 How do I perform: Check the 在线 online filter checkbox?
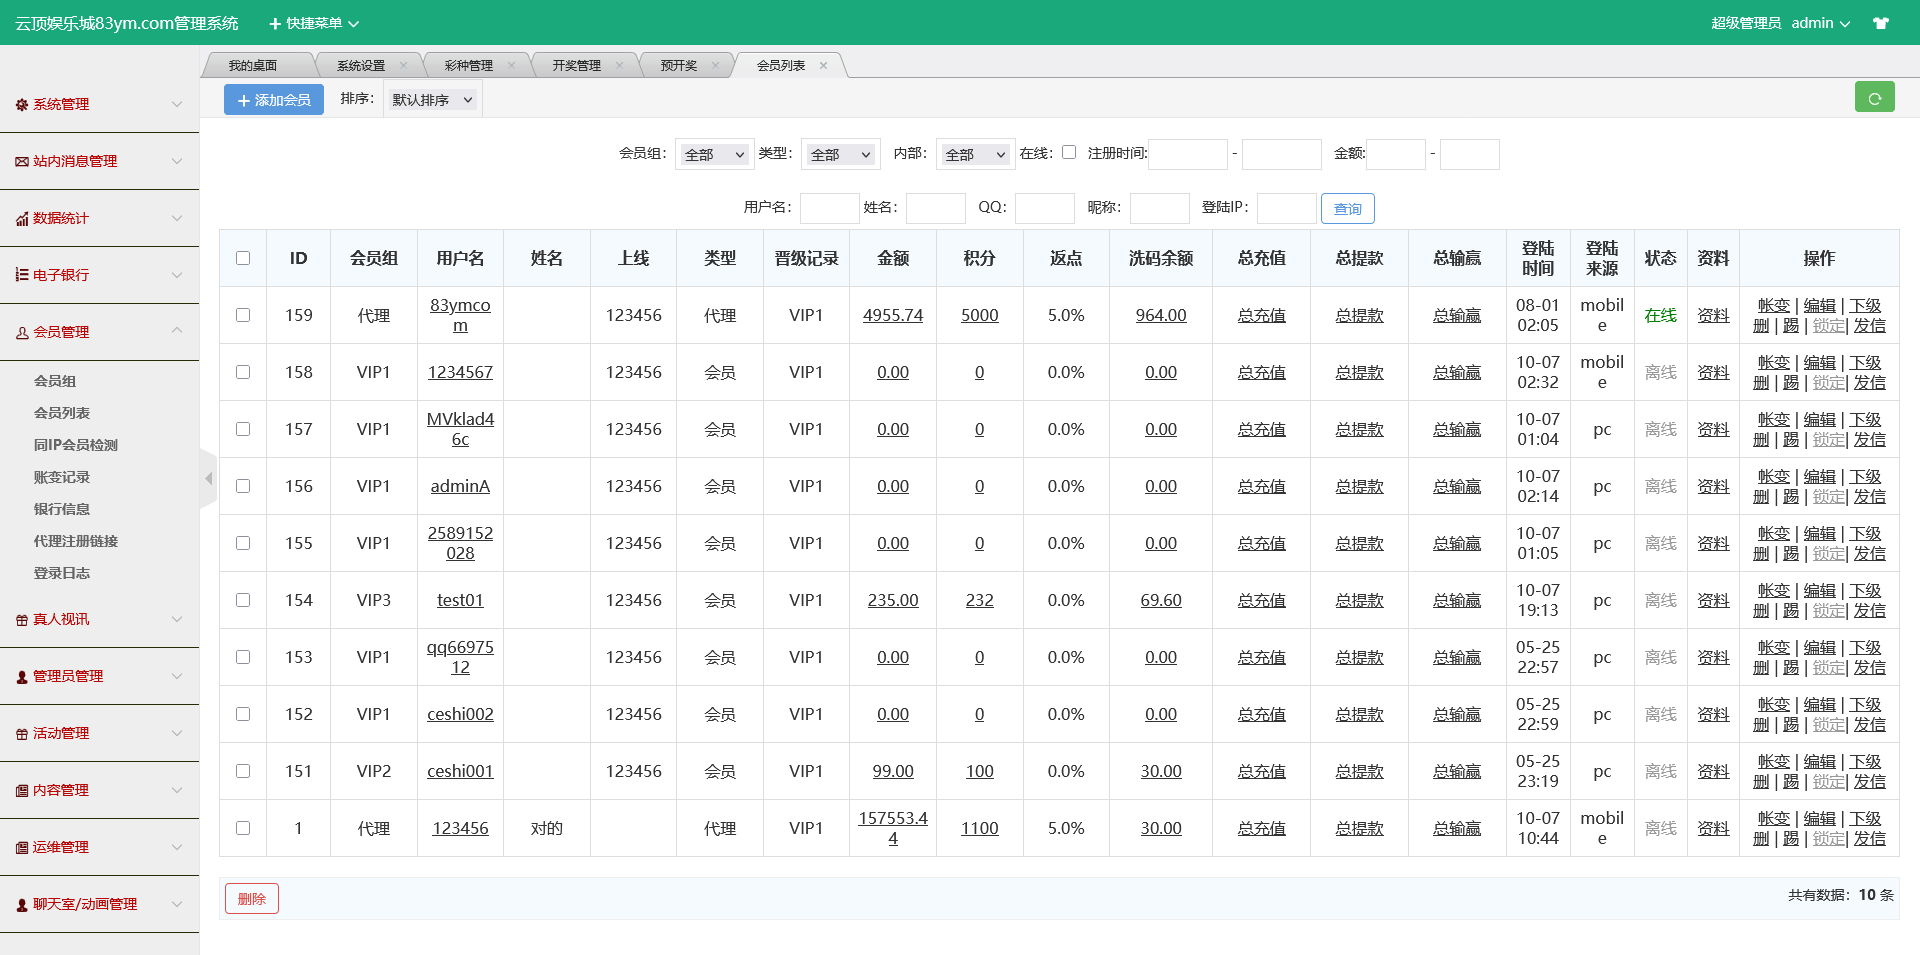pyautogui.click(x=1069, y=152)
